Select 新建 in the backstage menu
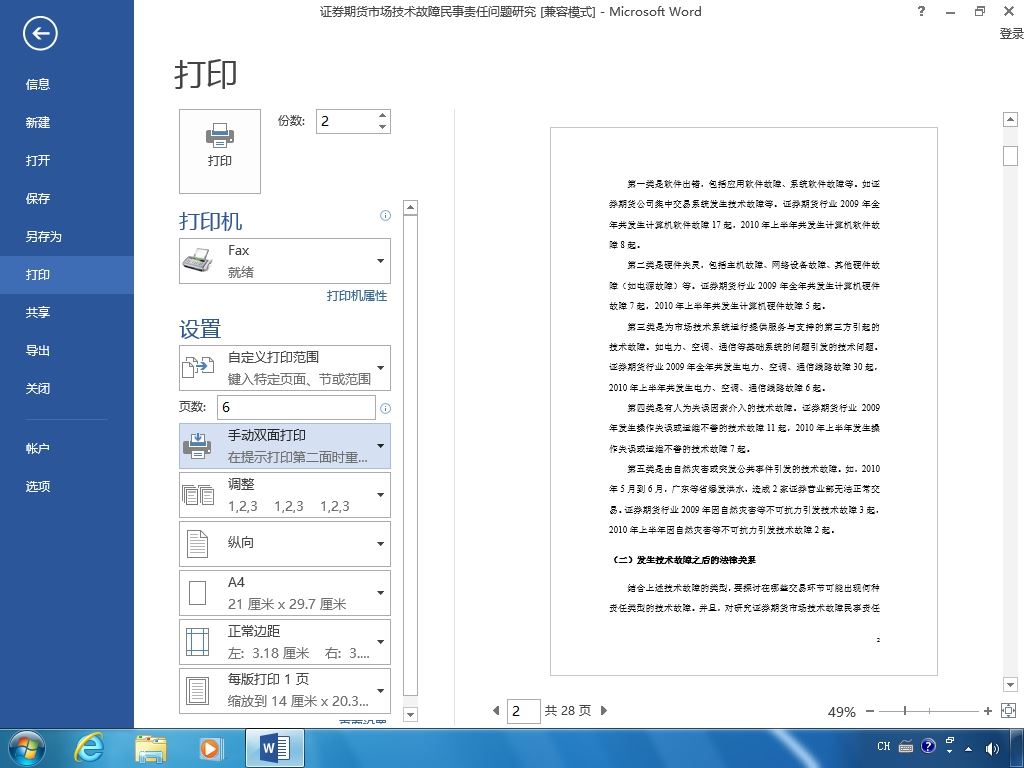The height and width of the screenshot is (768, 1024). point(67,122)
